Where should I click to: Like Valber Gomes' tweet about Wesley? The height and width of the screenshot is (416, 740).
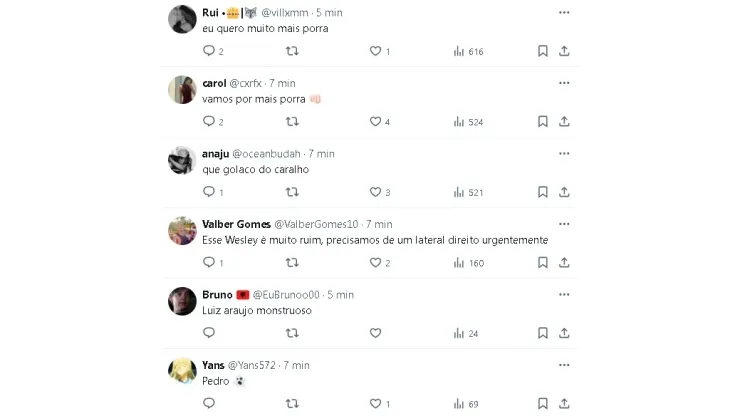pyautogui.click(x=376, y=262)
